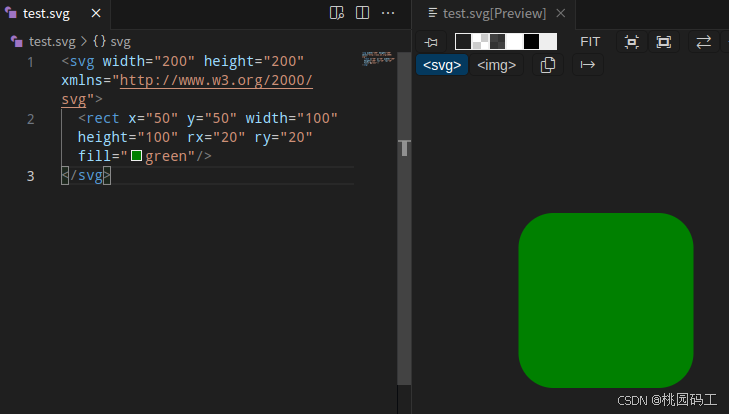Click the code minimap thumbnail

click(378, 59)
